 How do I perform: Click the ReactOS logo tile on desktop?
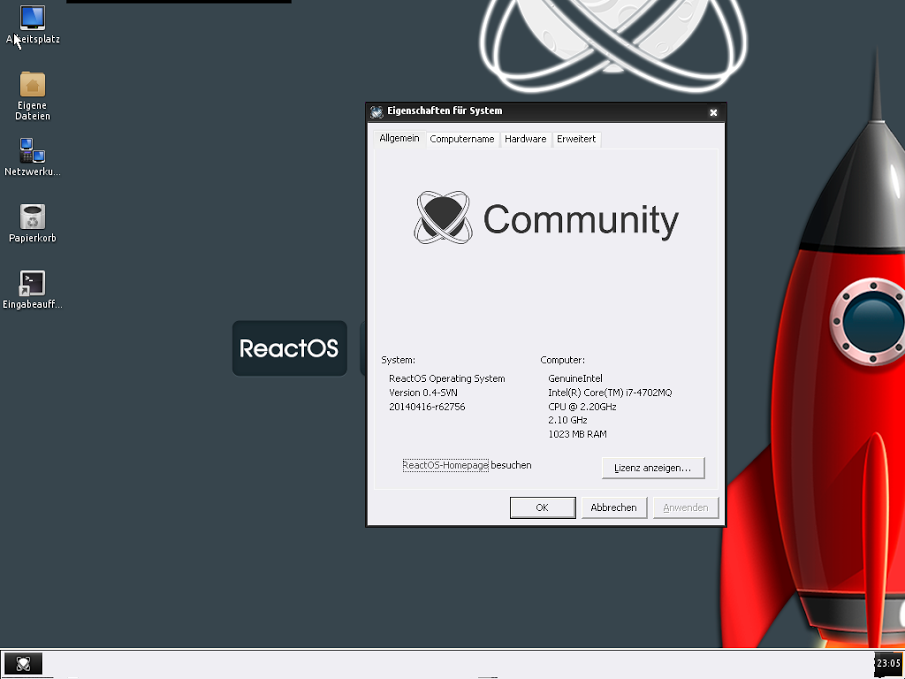pyautogui.click(x=290, y=349)
